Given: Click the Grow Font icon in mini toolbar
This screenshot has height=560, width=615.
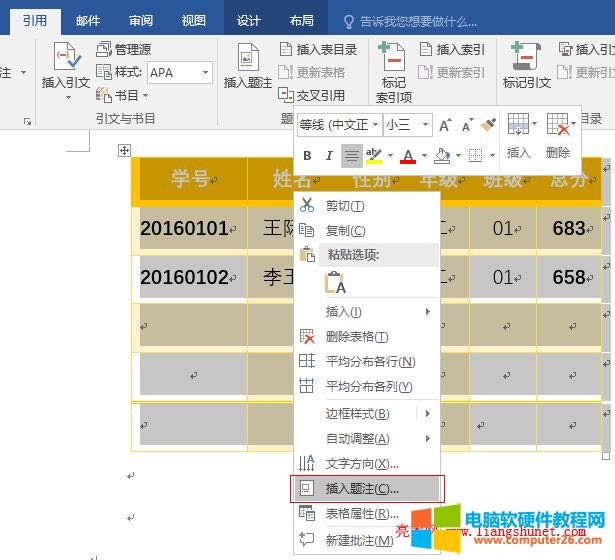Looking at the screenshot, I should coord(445,125).
